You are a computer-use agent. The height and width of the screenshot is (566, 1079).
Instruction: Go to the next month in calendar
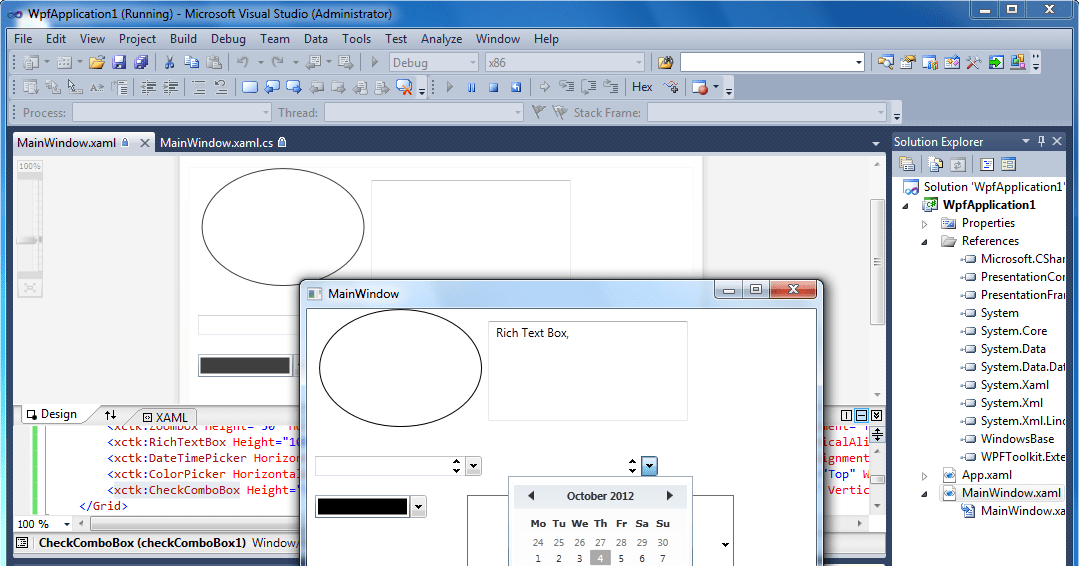pos(670,496)
